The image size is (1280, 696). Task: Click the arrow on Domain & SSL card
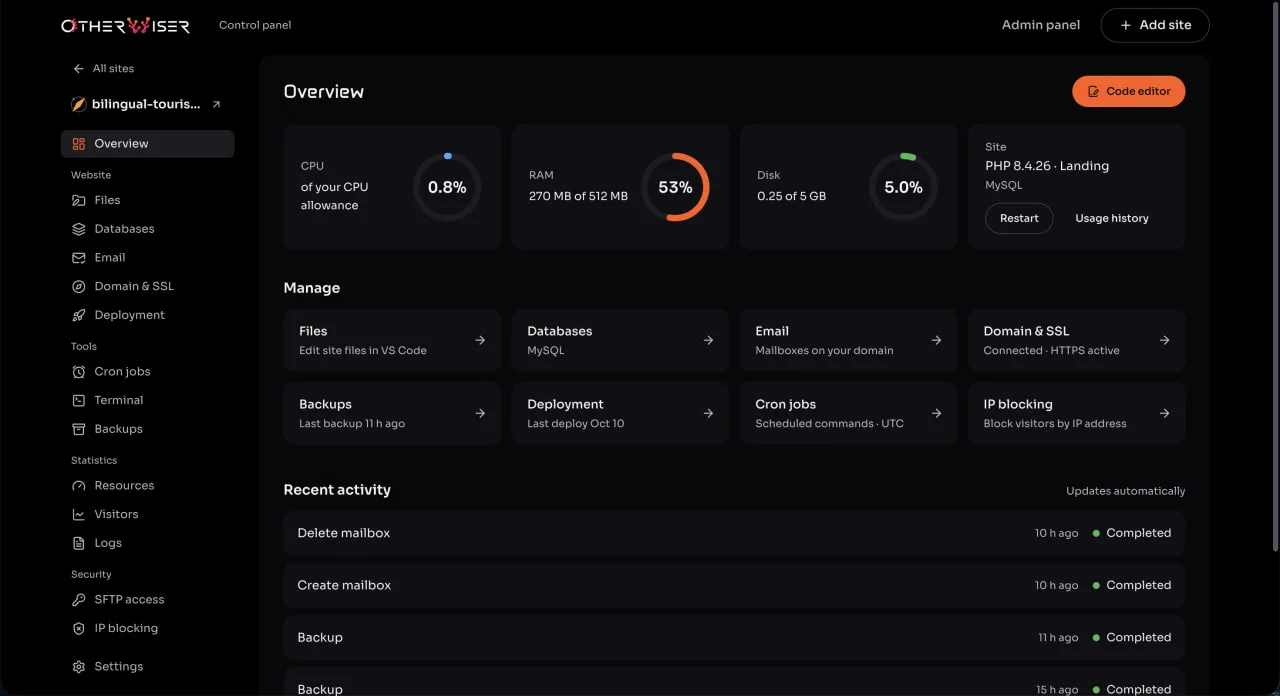pos(1164,340)
